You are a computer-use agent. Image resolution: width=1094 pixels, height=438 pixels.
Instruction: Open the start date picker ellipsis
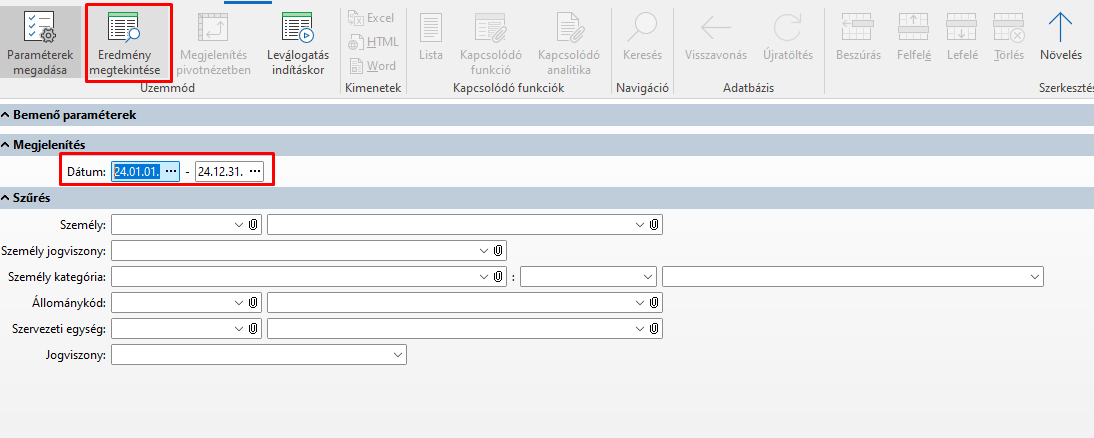(171, 172)
